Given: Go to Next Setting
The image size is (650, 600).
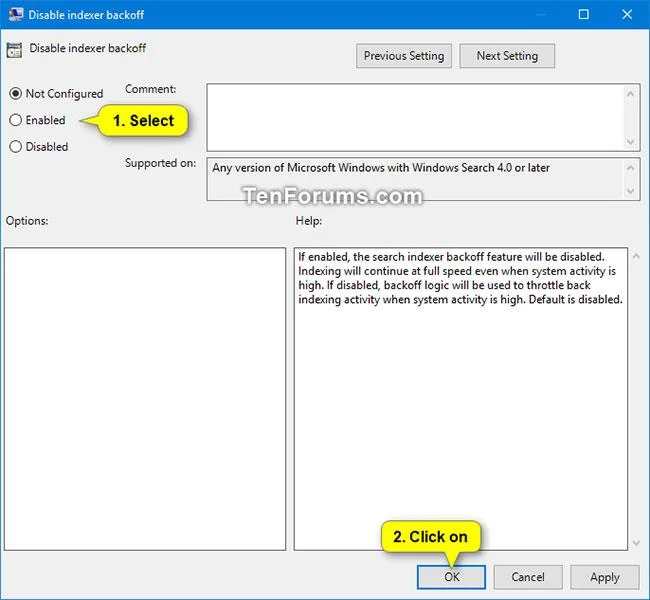Looking at the screenshot, I should (507, 56).
